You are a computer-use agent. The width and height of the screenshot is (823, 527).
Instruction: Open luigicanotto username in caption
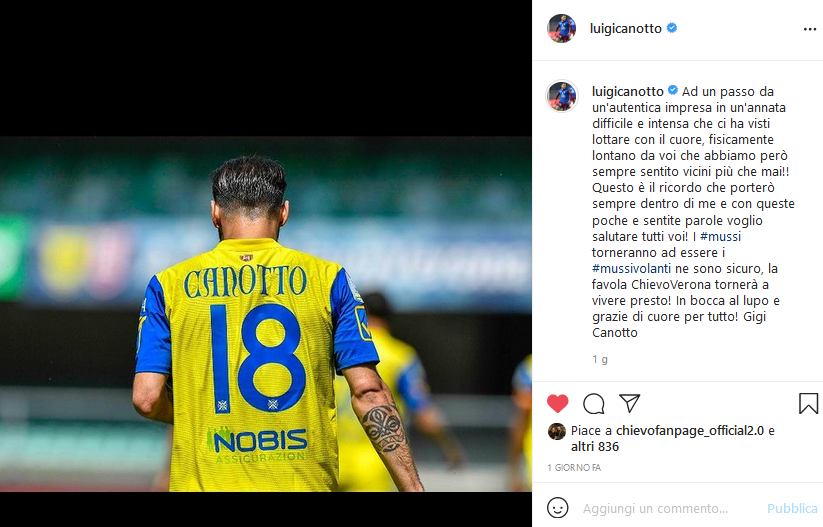628,91
